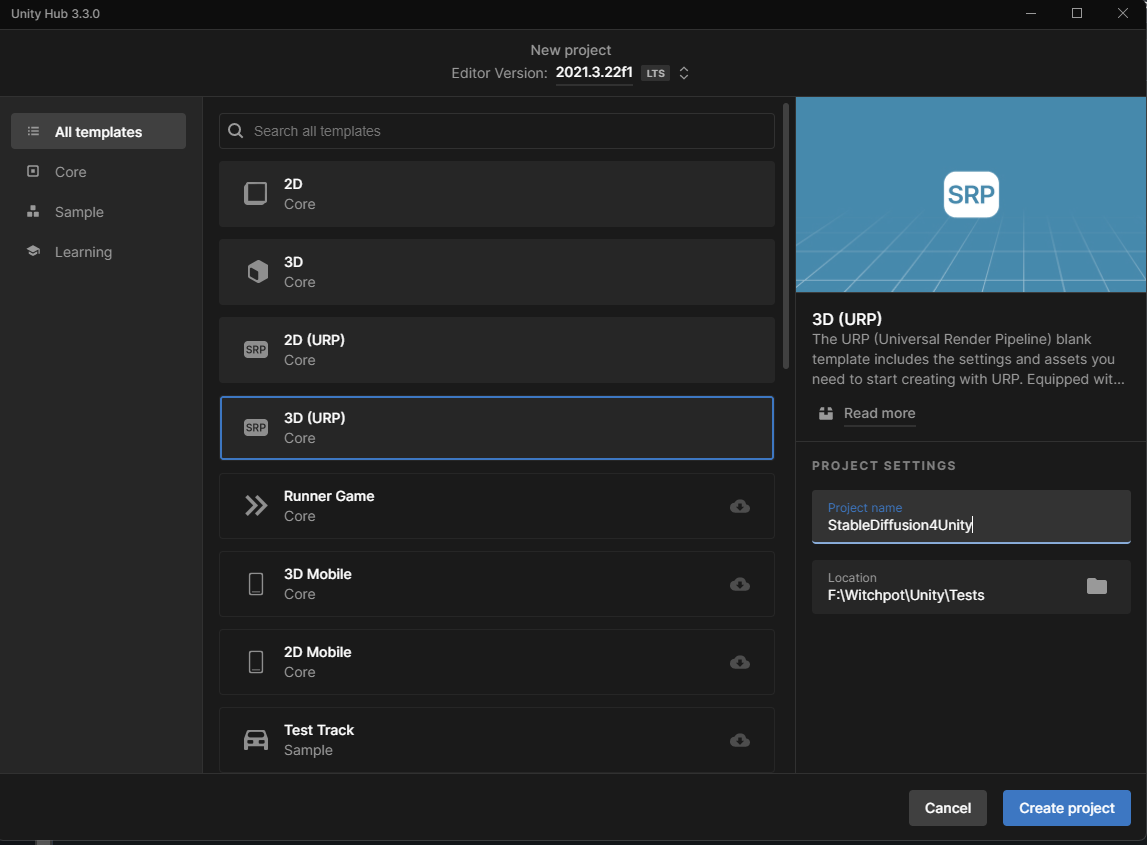
Task: Click the 2D Mobile phone icon
Action: click(x=255, y=662)
